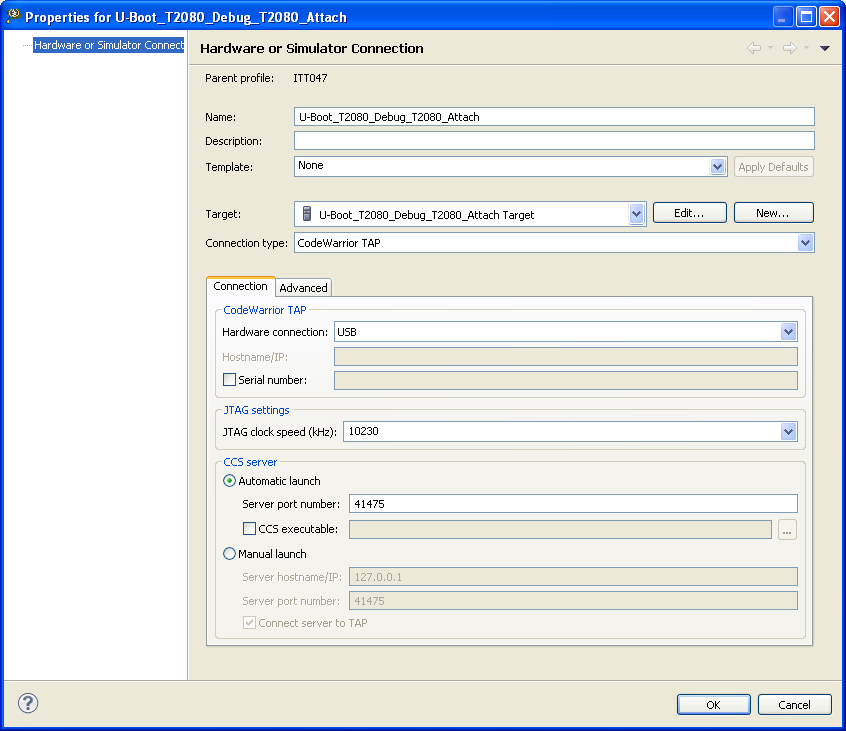Expand the Hardware connection dropdown
The image size is (846, 731).
(788, 332)
